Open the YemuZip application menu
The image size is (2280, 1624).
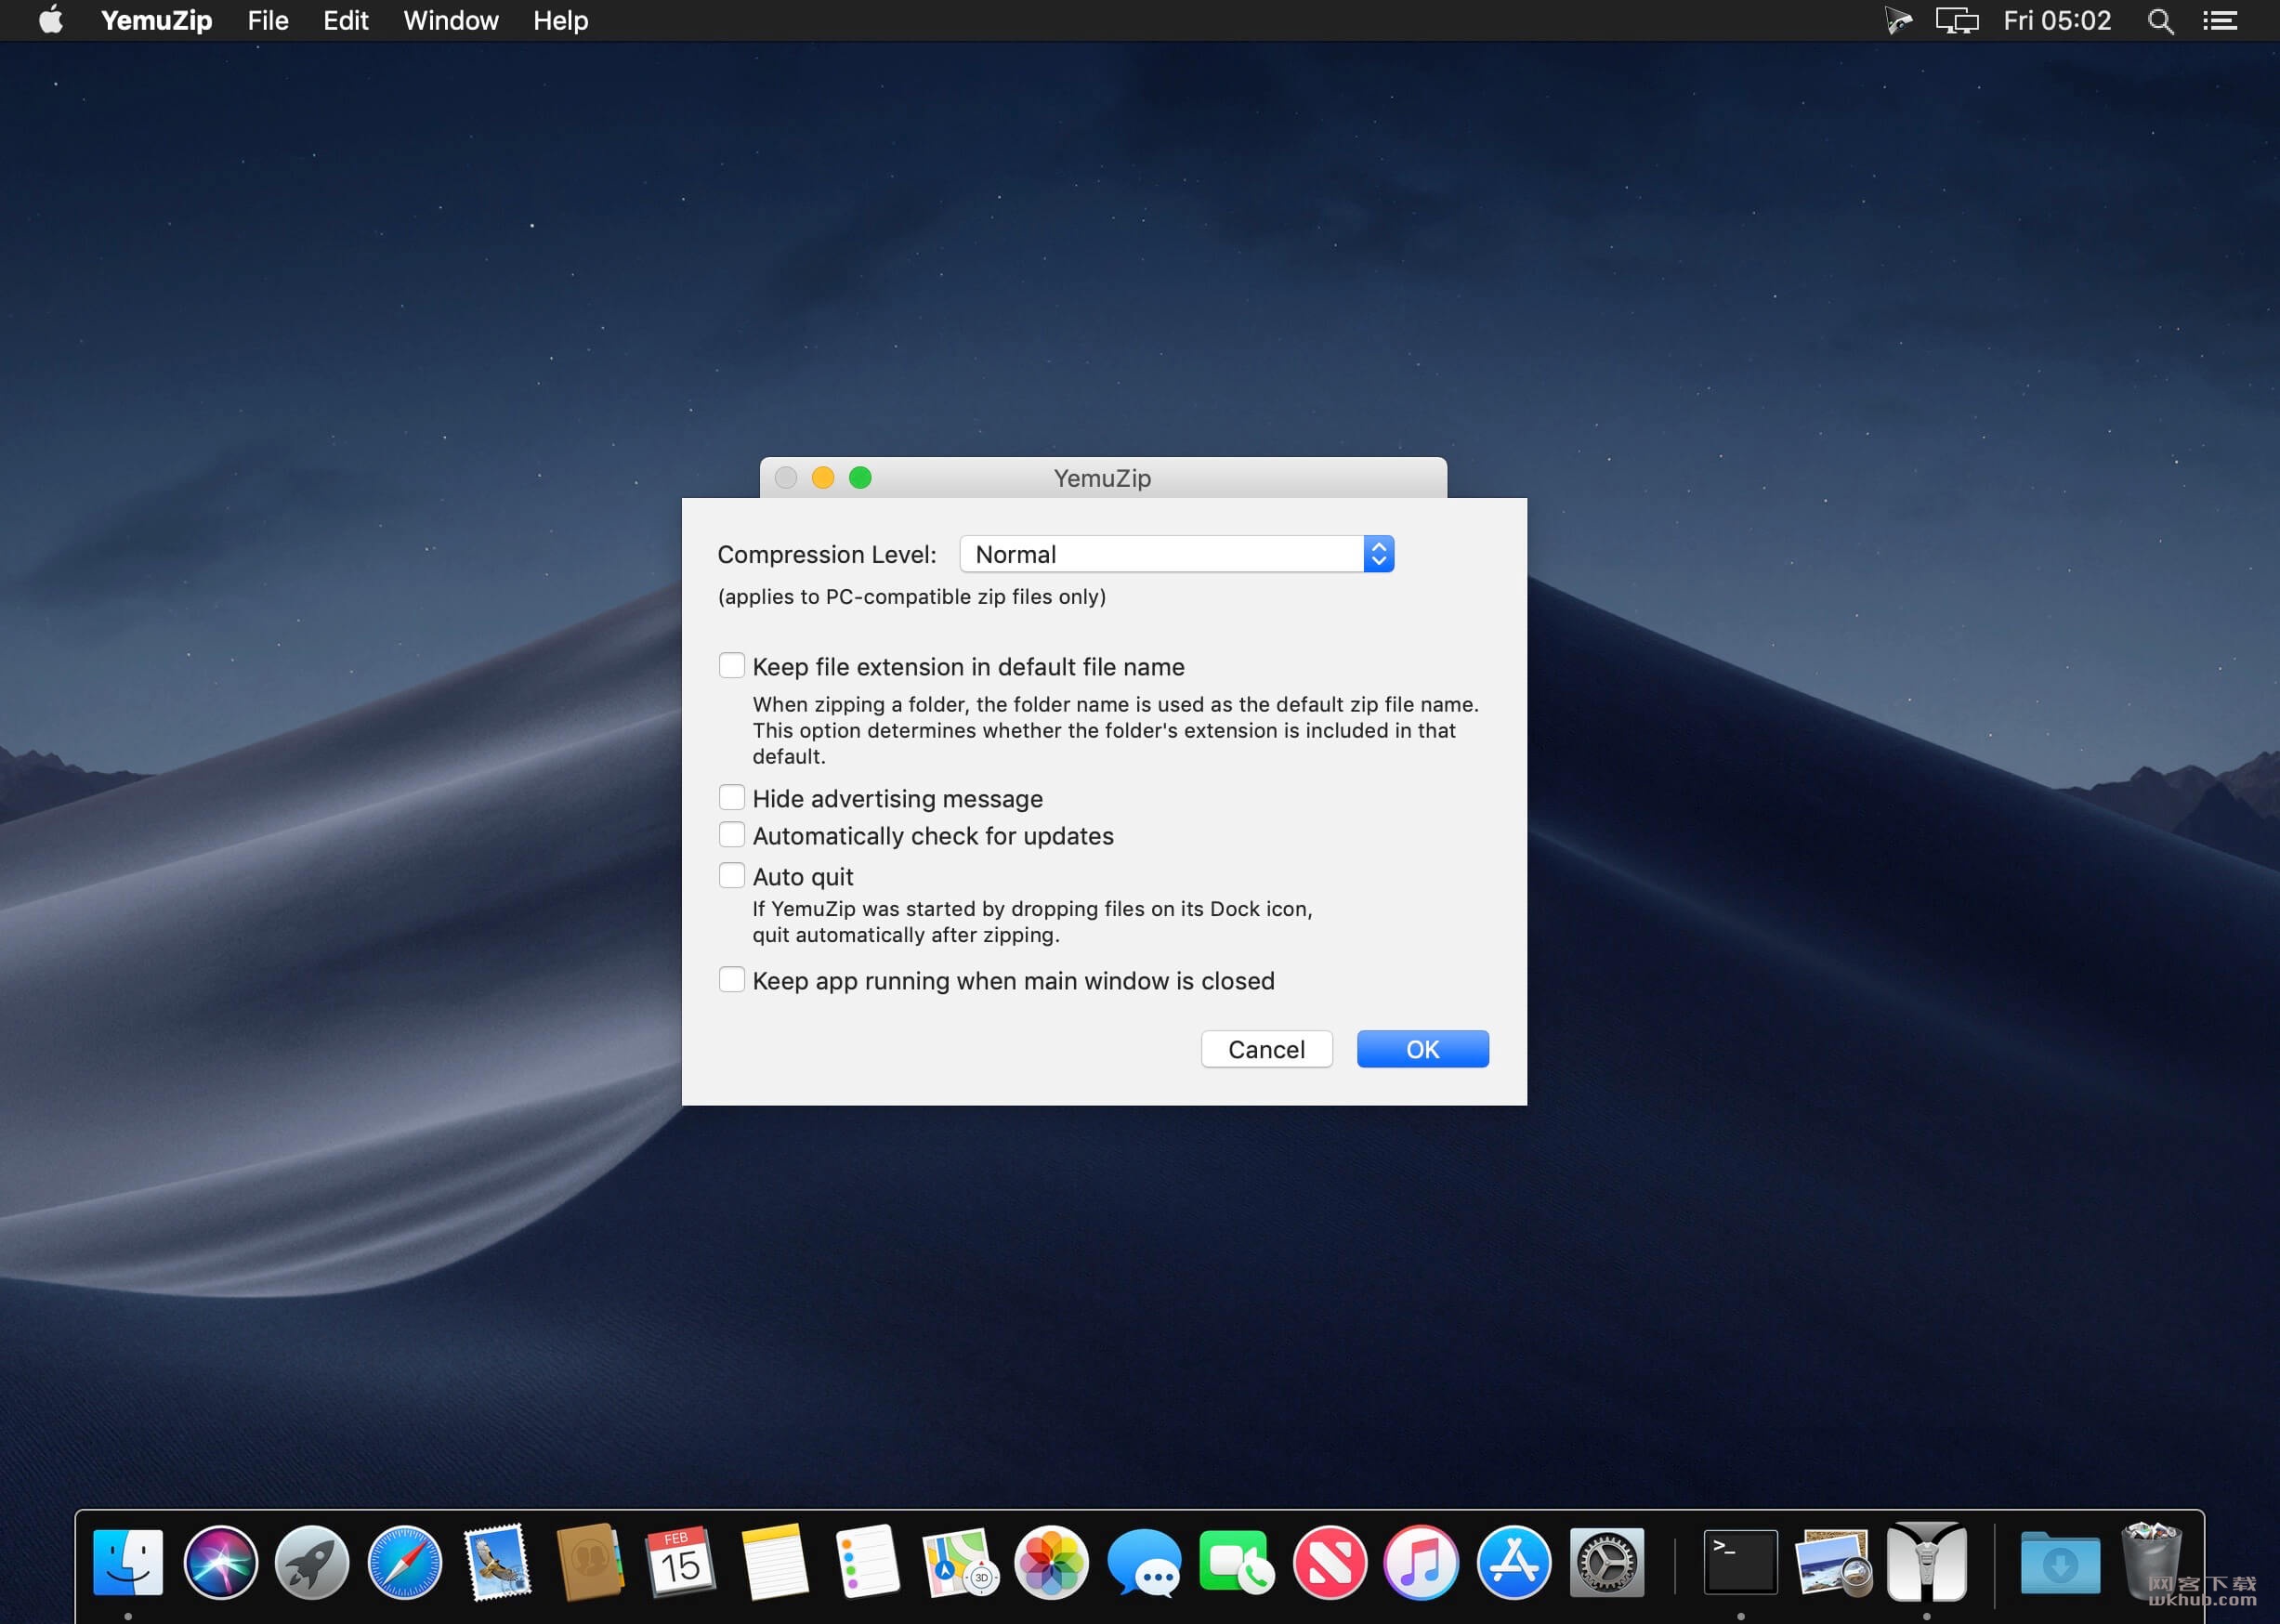(x=156, y=21)
